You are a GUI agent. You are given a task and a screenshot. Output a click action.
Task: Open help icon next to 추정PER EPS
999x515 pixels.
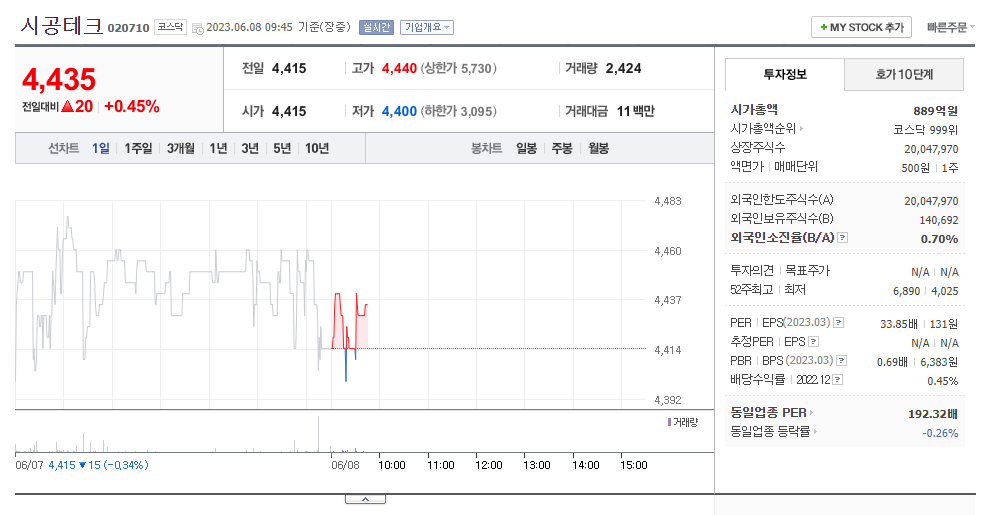(x=814, y=342)
